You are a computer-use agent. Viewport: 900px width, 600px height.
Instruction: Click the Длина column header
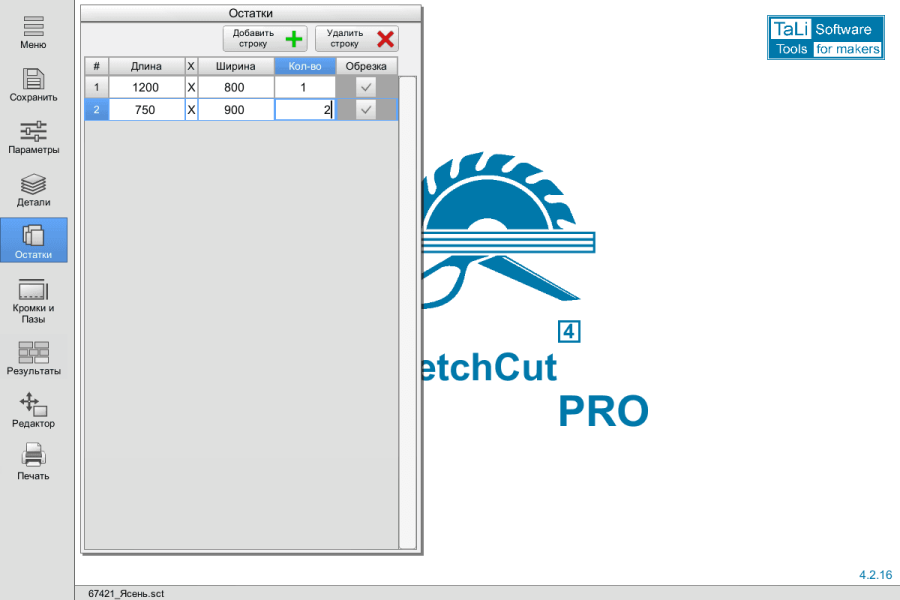pyautogui.click(x=146, y=66)
